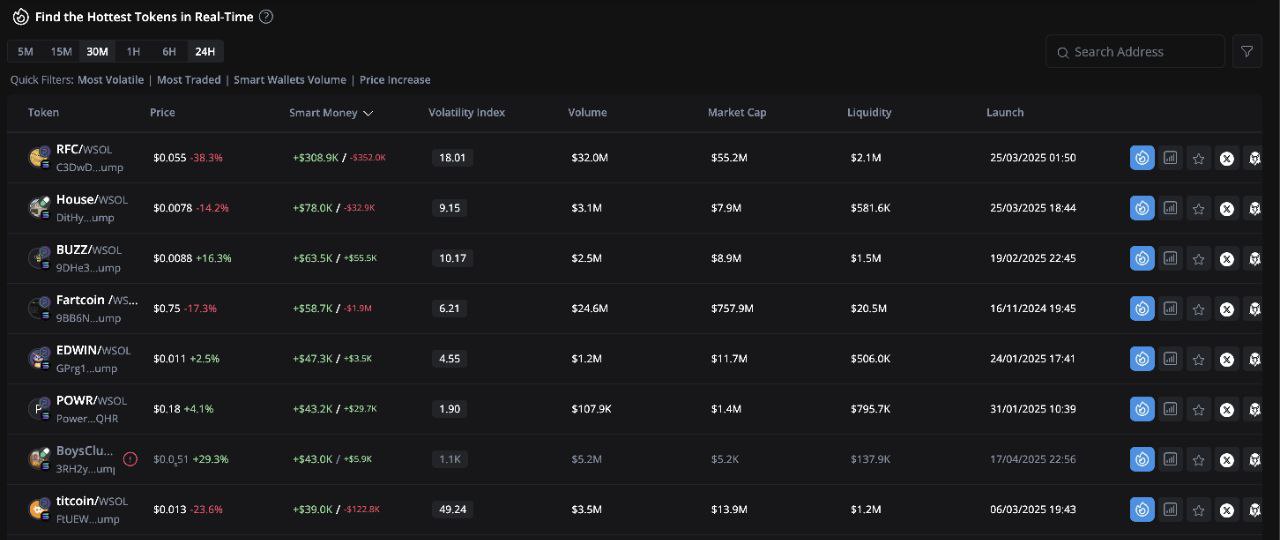Open chart icon for titcoin row
Image resolution: width=1280 pixels, height=540 pixels.
[1170, 510]
